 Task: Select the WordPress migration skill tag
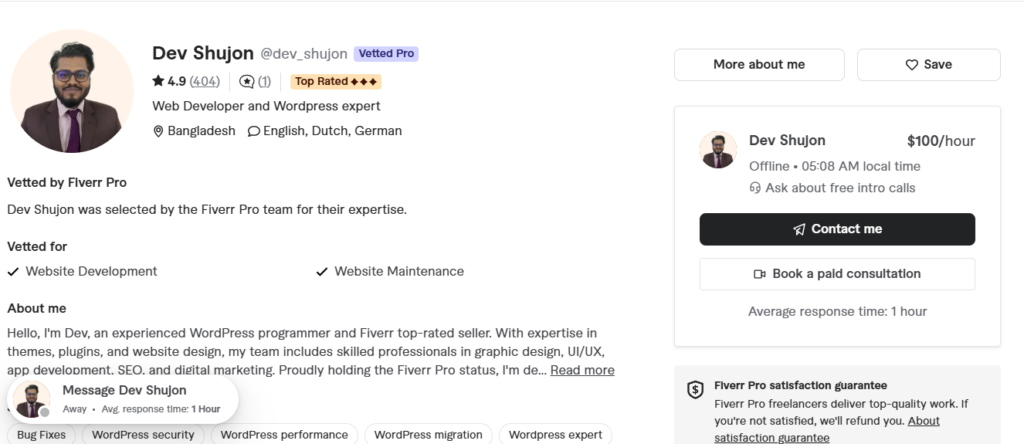coord(428,435)
